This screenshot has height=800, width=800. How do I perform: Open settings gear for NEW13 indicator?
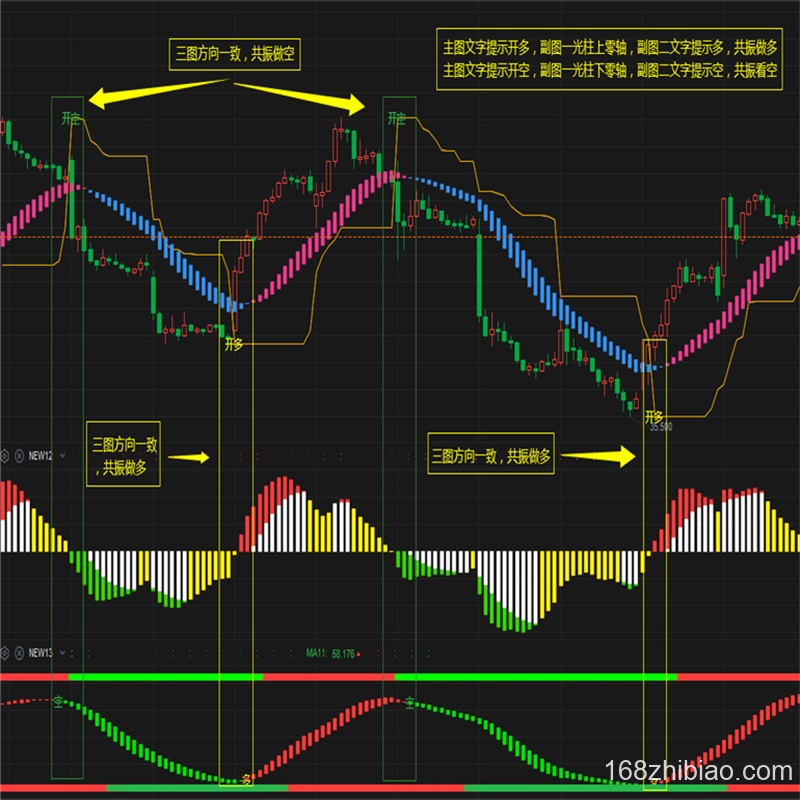point(5,653)
